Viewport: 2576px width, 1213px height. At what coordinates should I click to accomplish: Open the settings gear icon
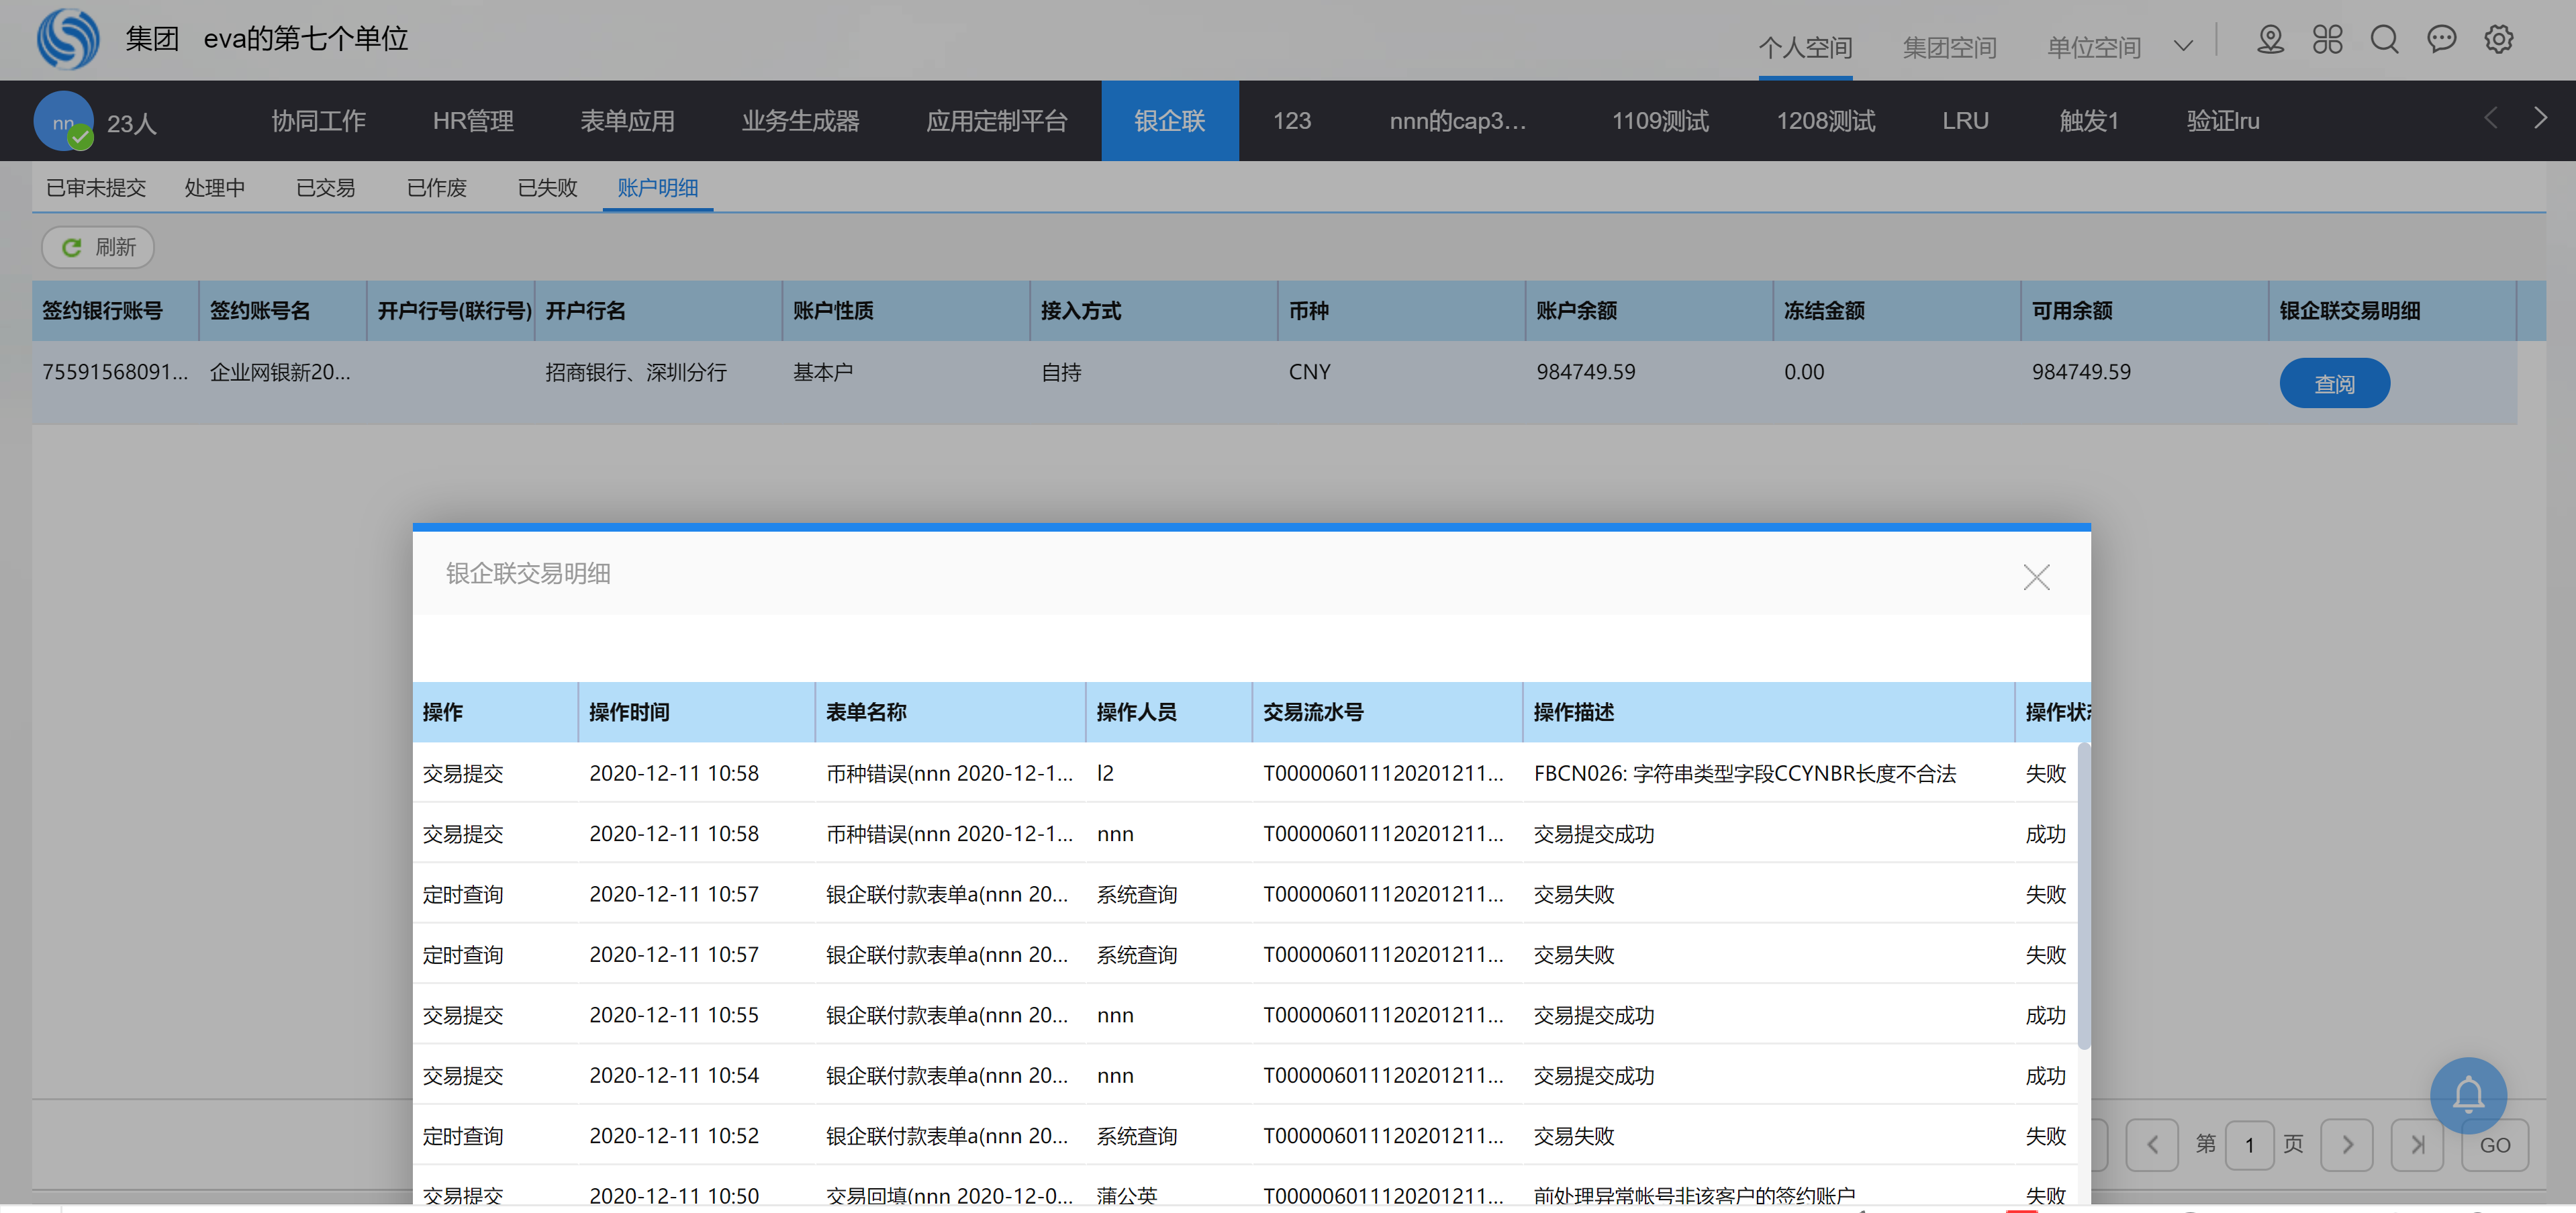[x=2498, y=40]
